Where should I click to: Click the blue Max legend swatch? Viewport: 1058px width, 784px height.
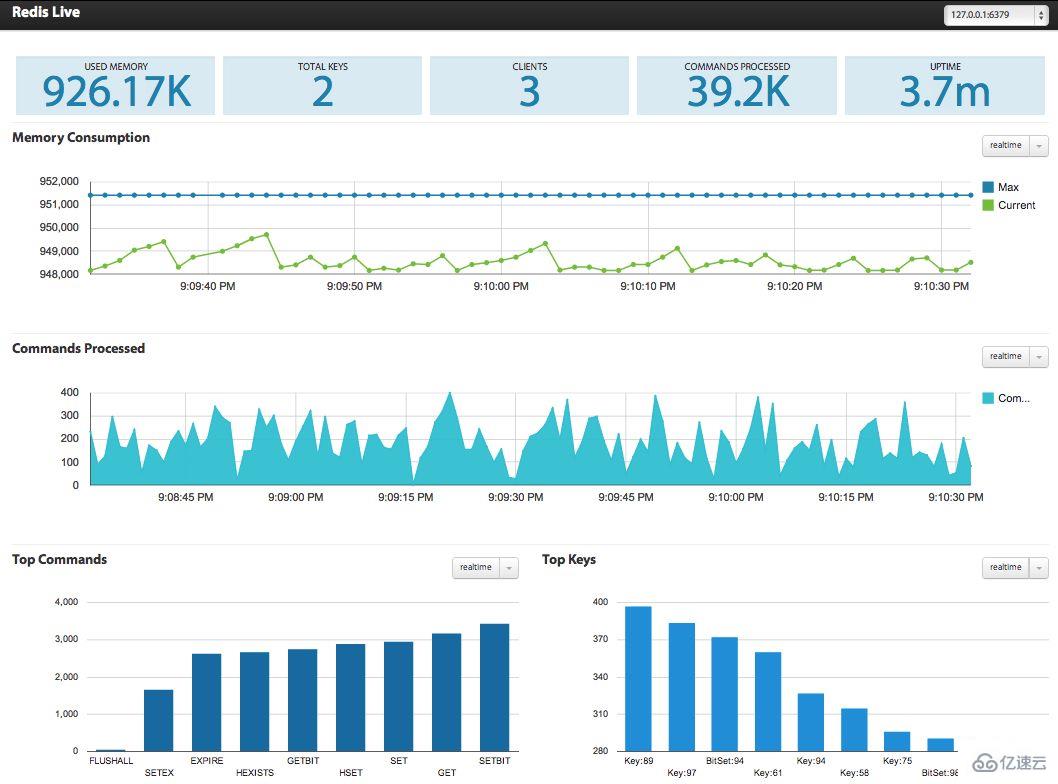coord(988,187)
